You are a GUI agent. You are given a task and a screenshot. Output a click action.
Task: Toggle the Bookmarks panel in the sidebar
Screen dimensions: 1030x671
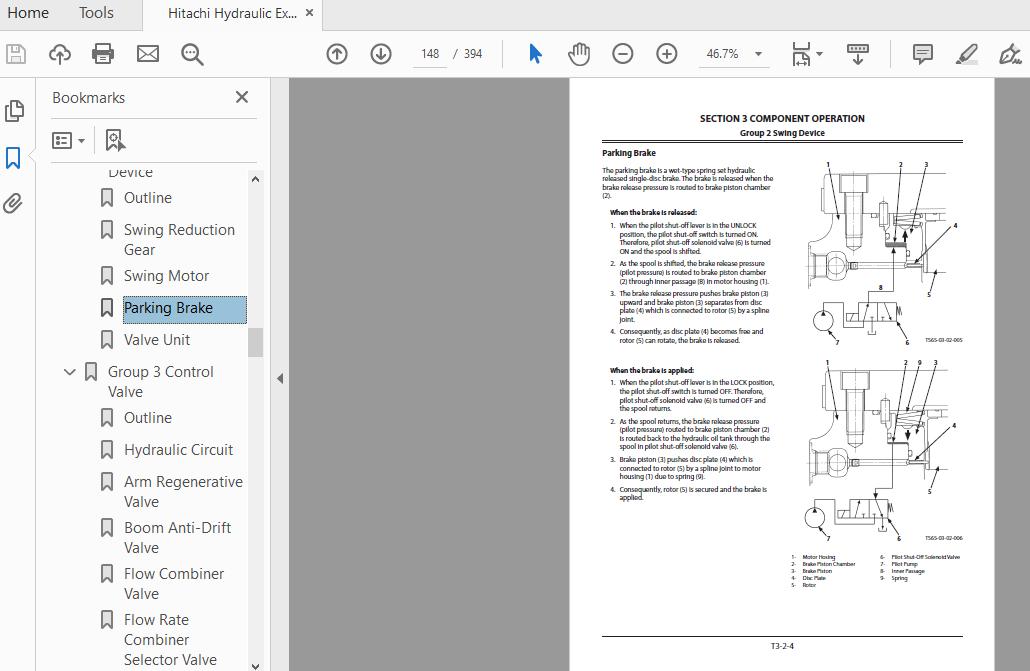[x=14, y=157]
